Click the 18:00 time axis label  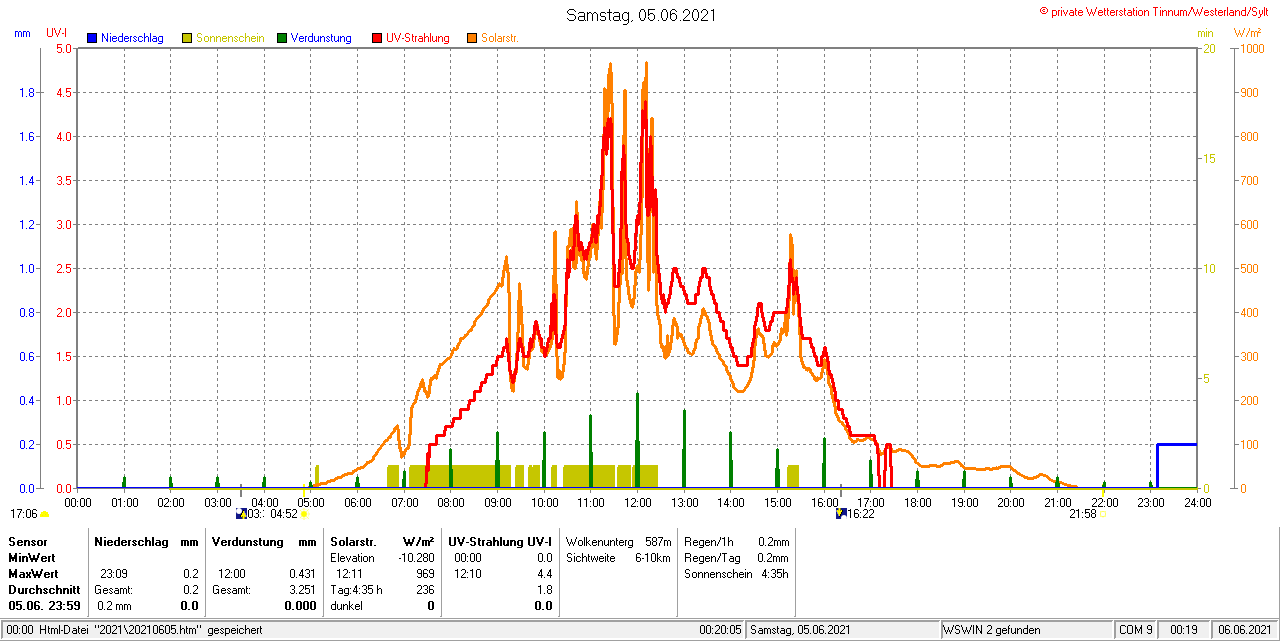(x=917, y=502)
